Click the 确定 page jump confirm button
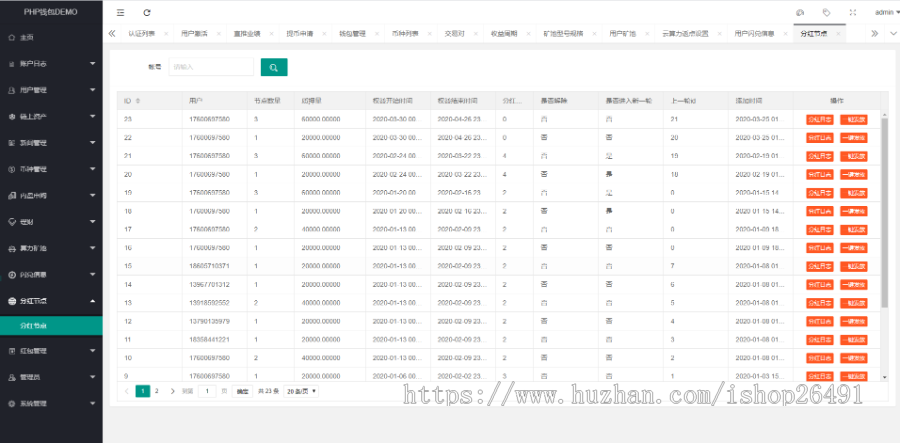 (242, 391)
